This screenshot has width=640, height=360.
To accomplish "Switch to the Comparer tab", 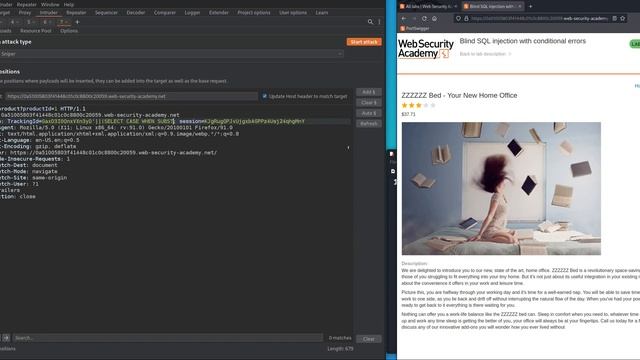I will pyautogui.click(x=165, y=13).
